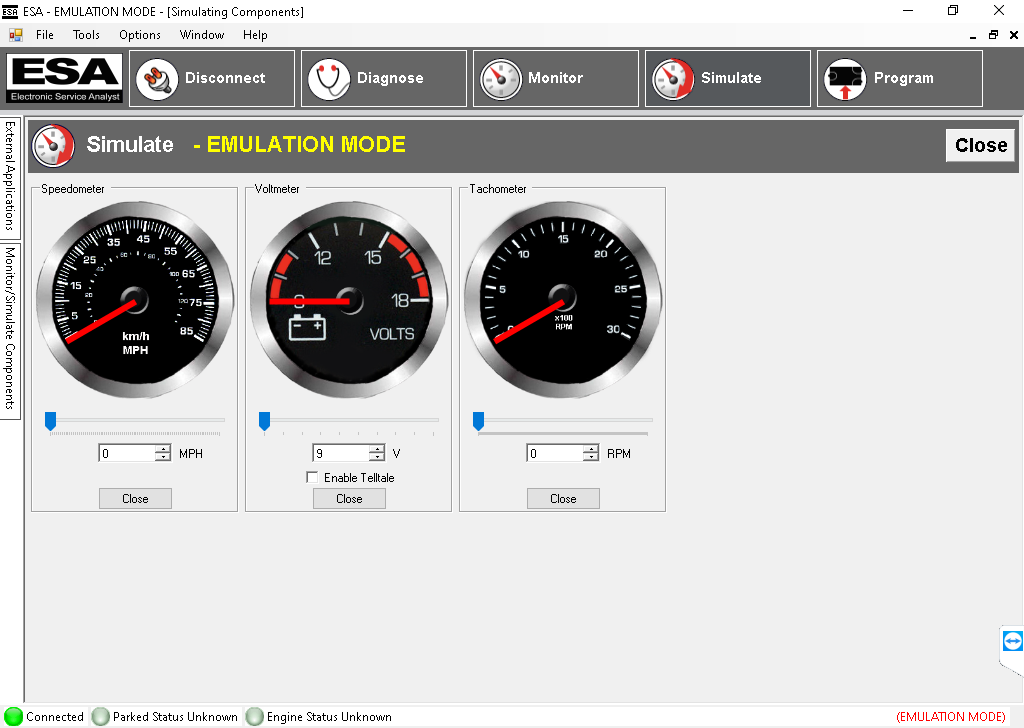Image resolution: width=1024 pixels, height=728 pixels.
Task: Click the ESA Electronic Service Analyst logo
Action: [x=65, y=78]
